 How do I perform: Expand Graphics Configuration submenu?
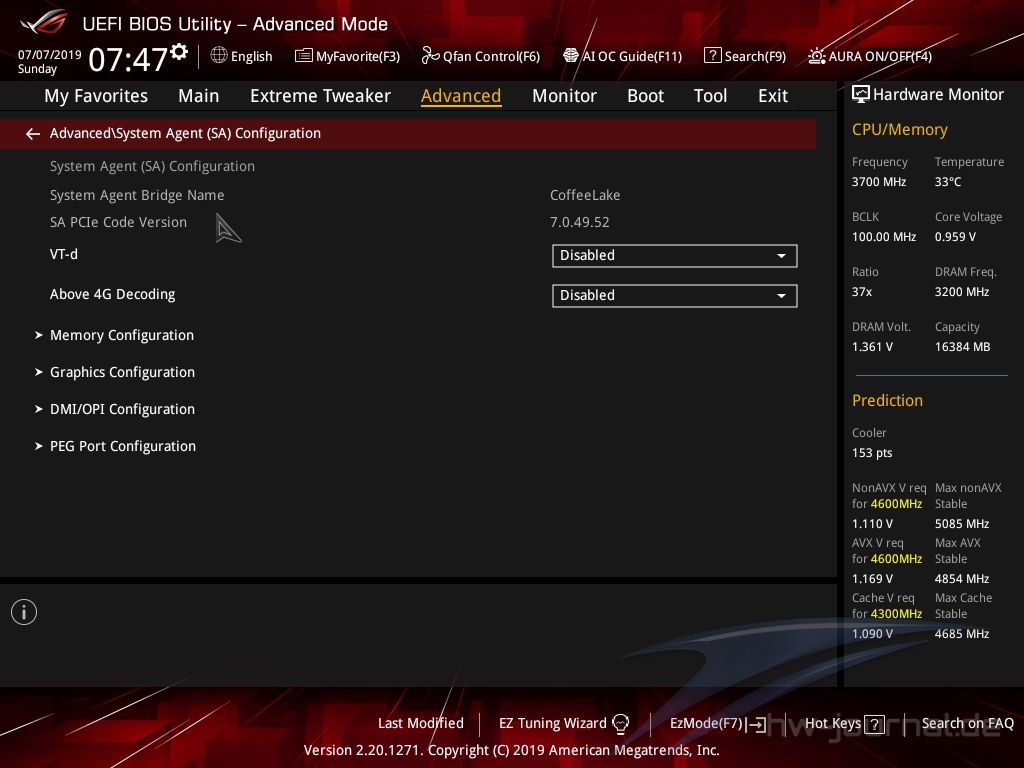pos(122,372)
